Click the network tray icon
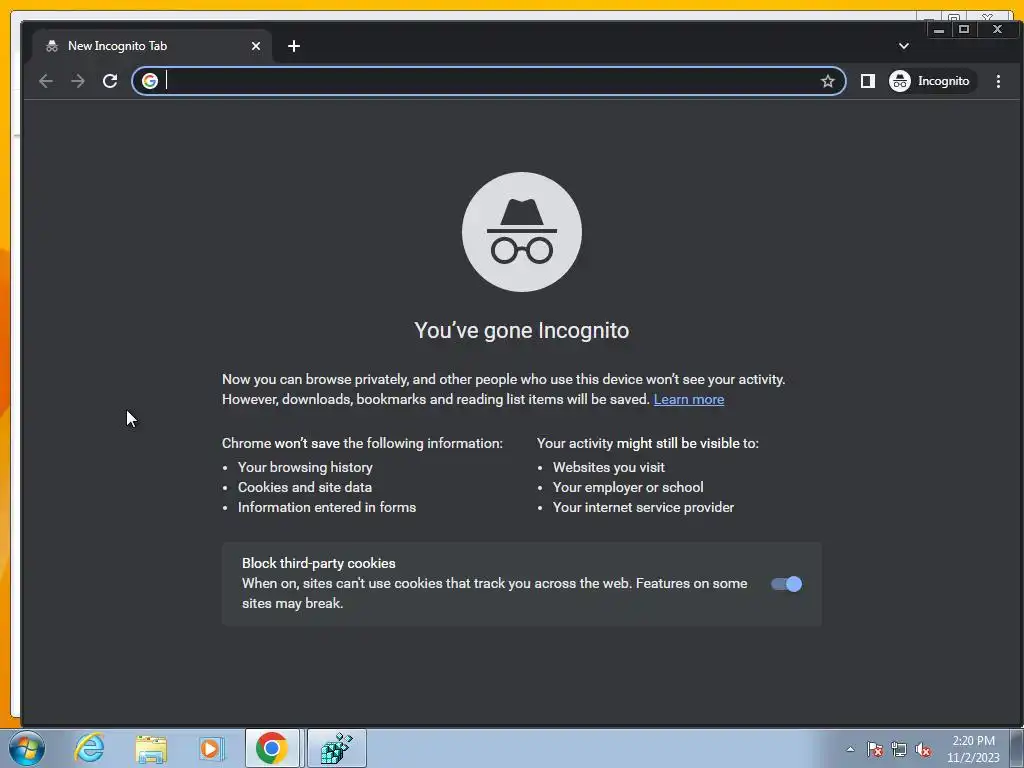Viewport: 1024px width, 768px height. (x=899, y=750)
